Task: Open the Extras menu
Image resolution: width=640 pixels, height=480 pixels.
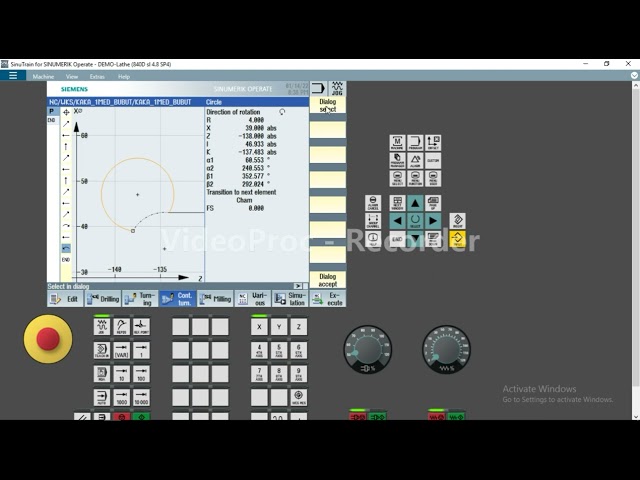Action: 97,76
